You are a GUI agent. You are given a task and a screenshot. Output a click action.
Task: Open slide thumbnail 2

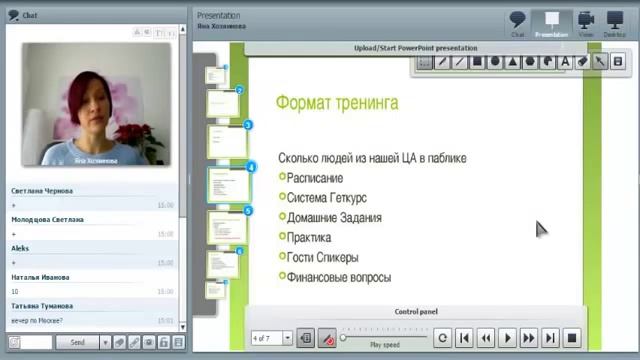223,104
